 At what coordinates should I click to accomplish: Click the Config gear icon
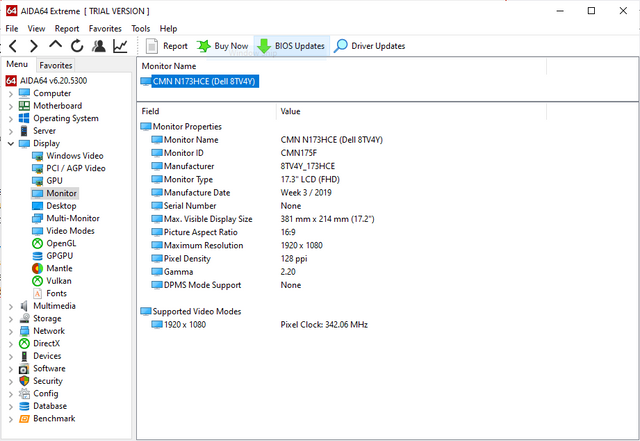(x=24, y=394)
